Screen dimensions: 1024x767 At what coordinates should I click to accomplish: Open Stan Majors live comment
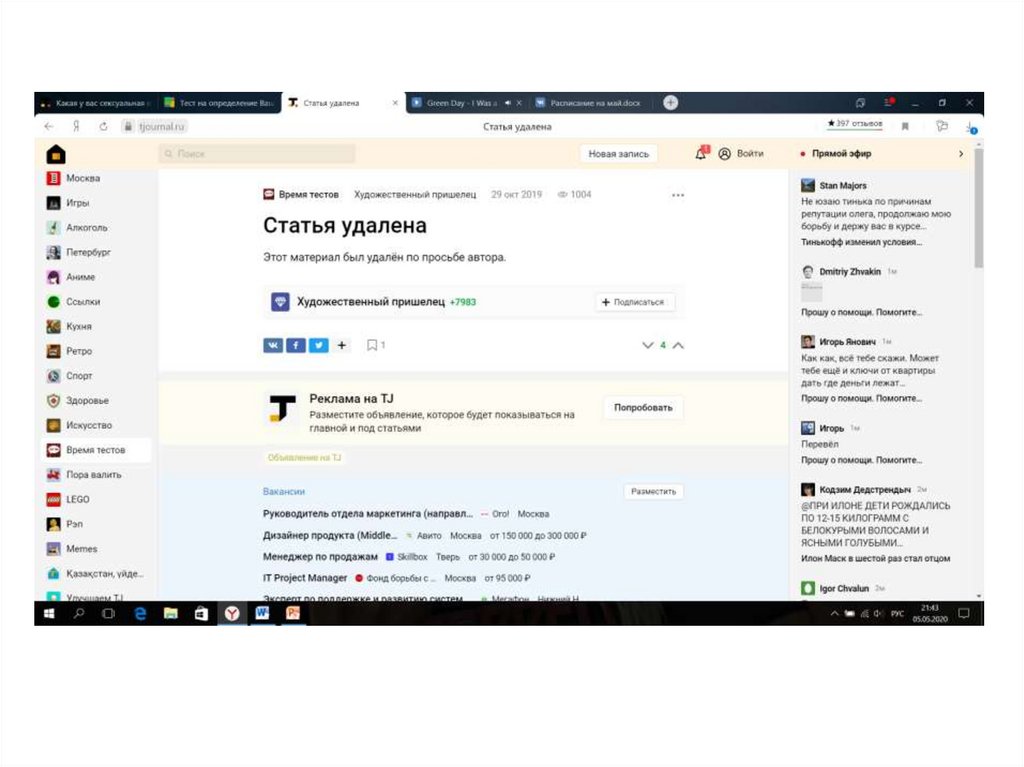point(876,205)
